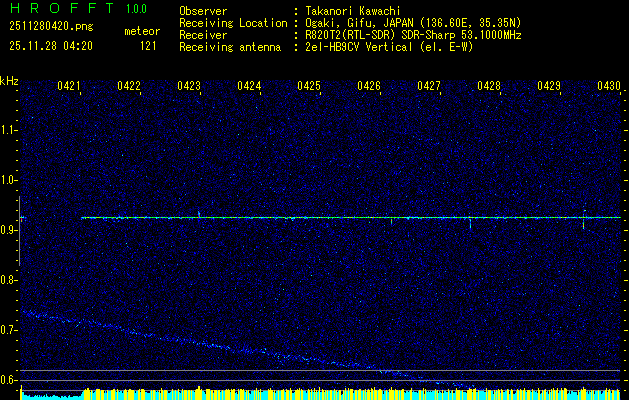Select the 0425 time marker
Screen dimensions: 629x400
(x=309, y=87)
